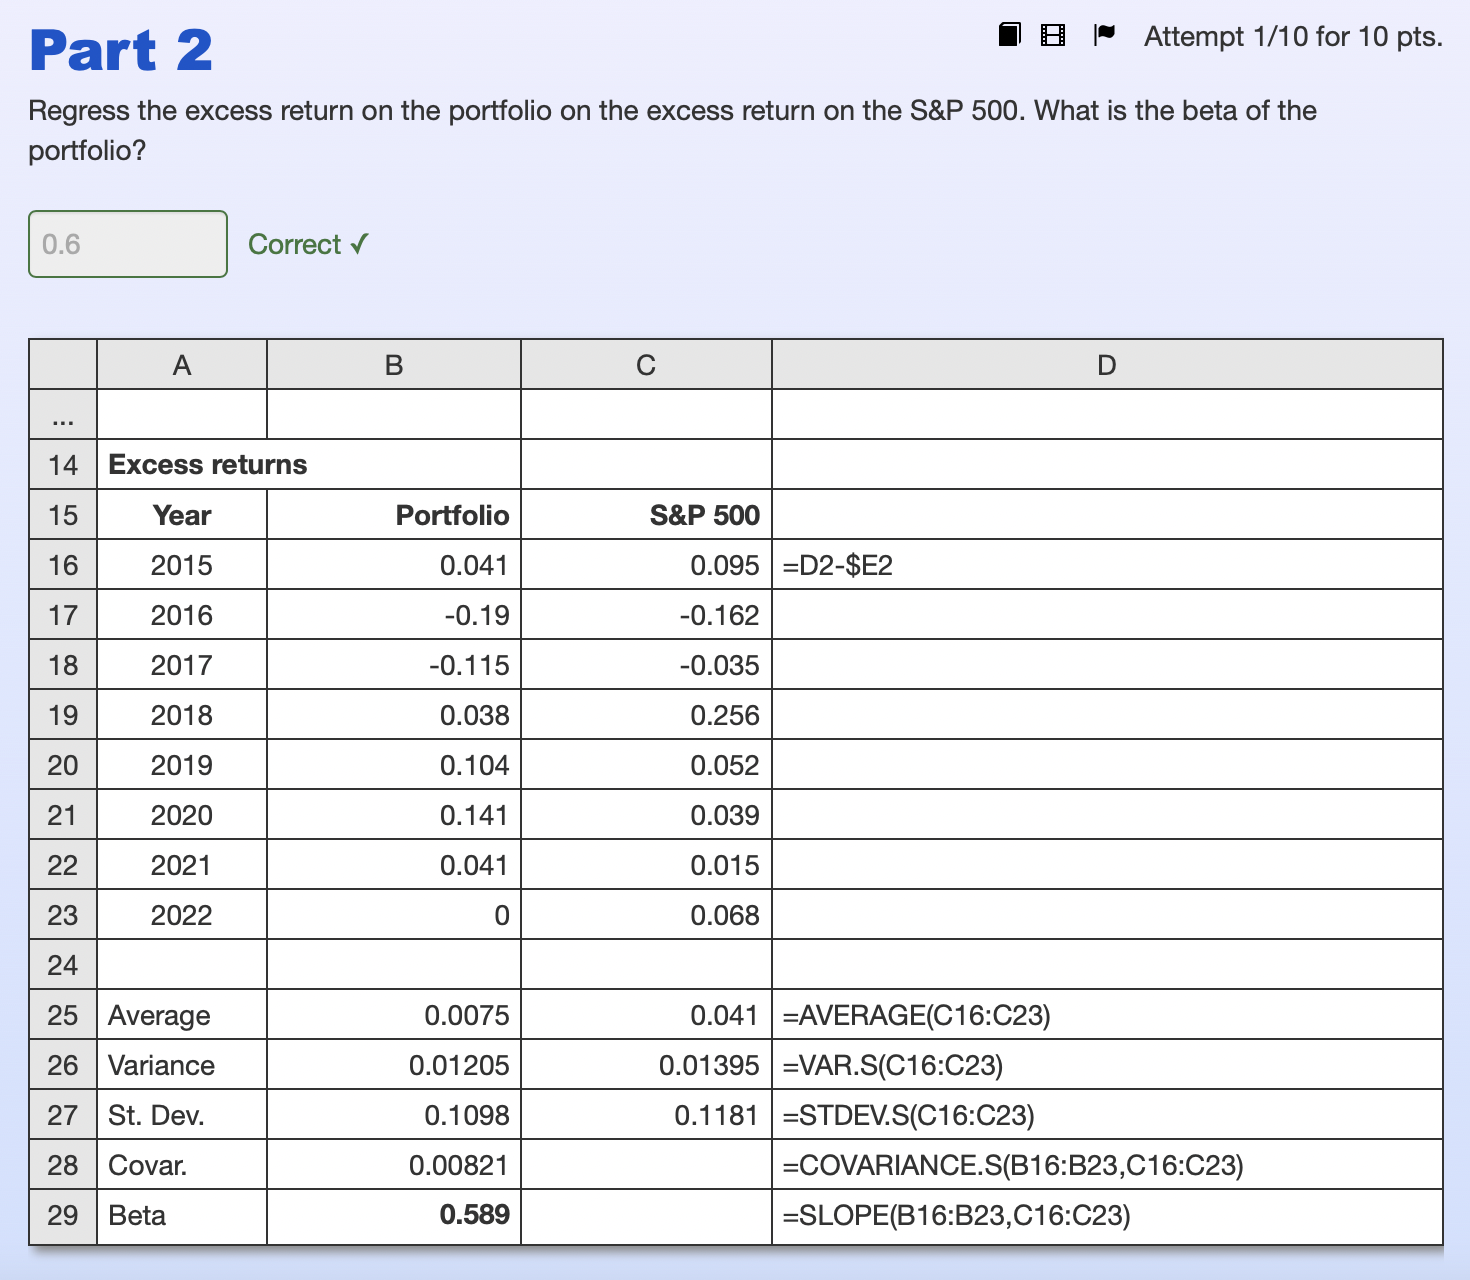Viewport: 1470px width, 1280px height.
Task: Click the 'Average' row label
Action: [x=182, y=1015]
